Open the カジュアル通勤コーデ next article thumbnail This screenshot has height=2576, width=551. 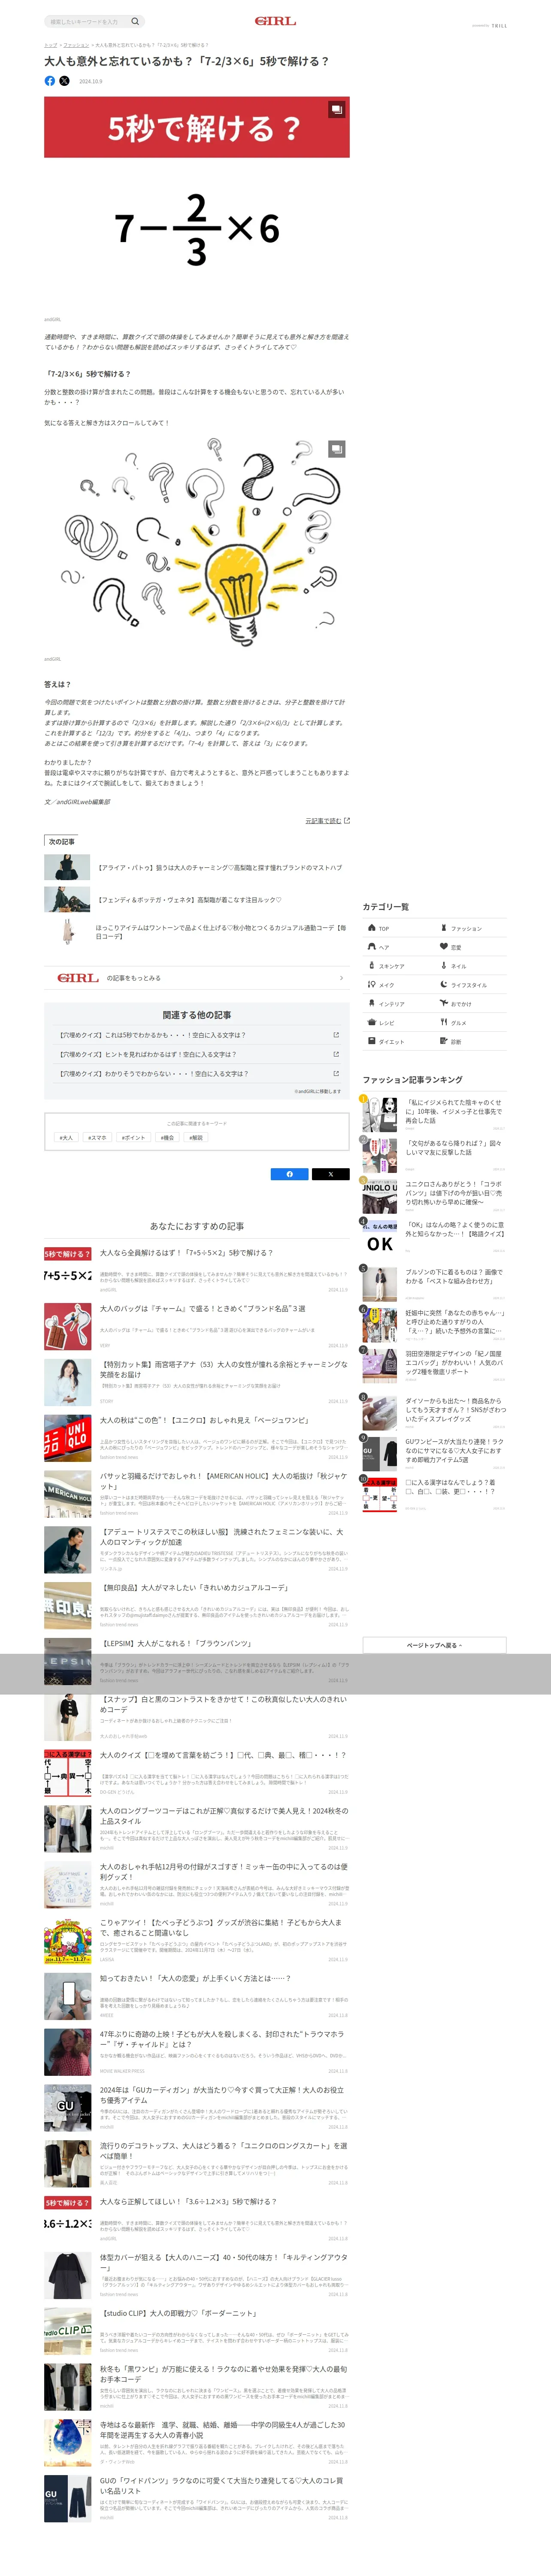click(67, 932)
